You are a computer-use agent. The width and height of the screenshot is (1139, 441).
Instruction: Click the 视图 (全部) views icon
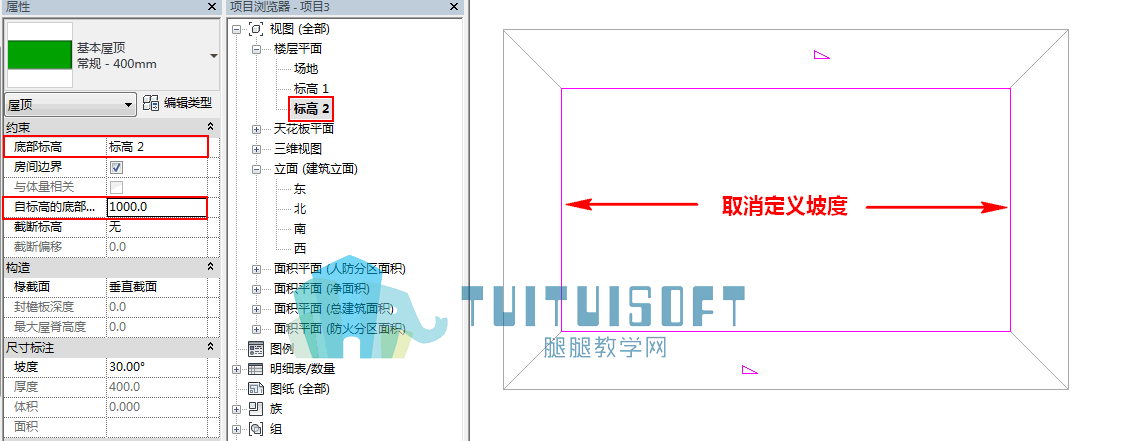[x=256, y=29]
